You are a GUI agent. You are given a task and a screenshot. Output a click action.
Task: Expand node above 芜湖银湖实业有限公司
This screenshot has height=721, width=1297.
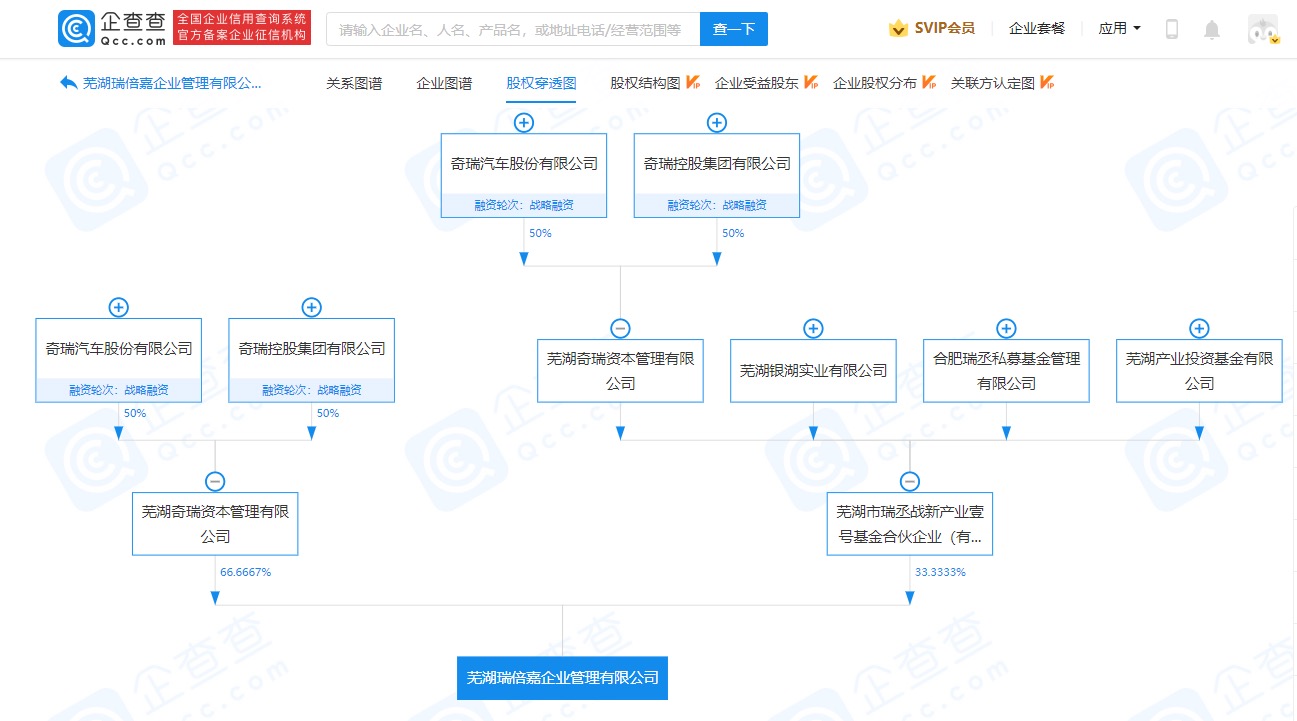pos(813,329)
